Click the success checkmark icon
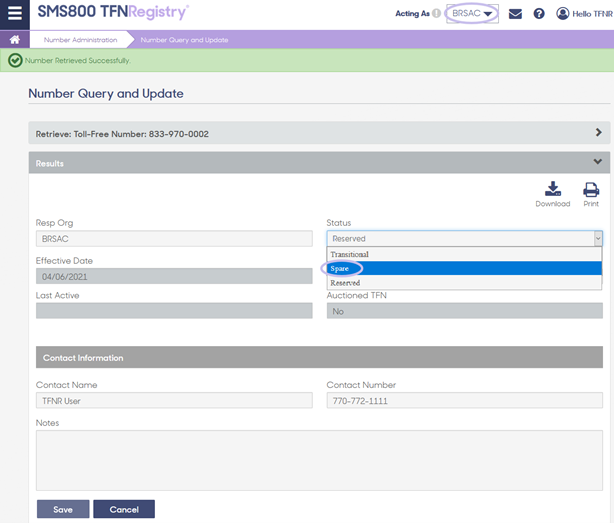Viewport: 614px width, 523px height. click(x=15, y=60)
